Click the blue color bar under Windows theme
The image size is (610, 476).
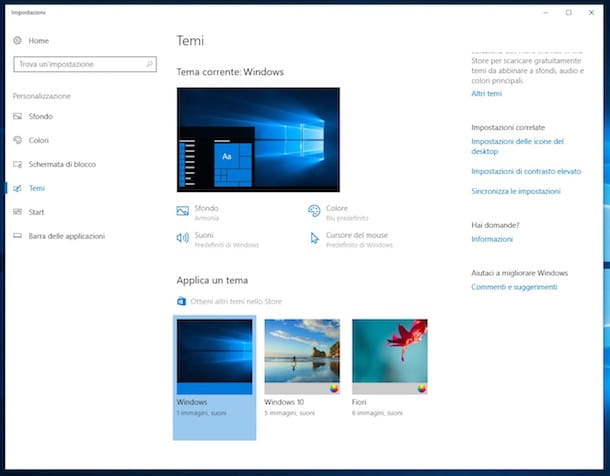pyautogui.click(x=214, y=388)
